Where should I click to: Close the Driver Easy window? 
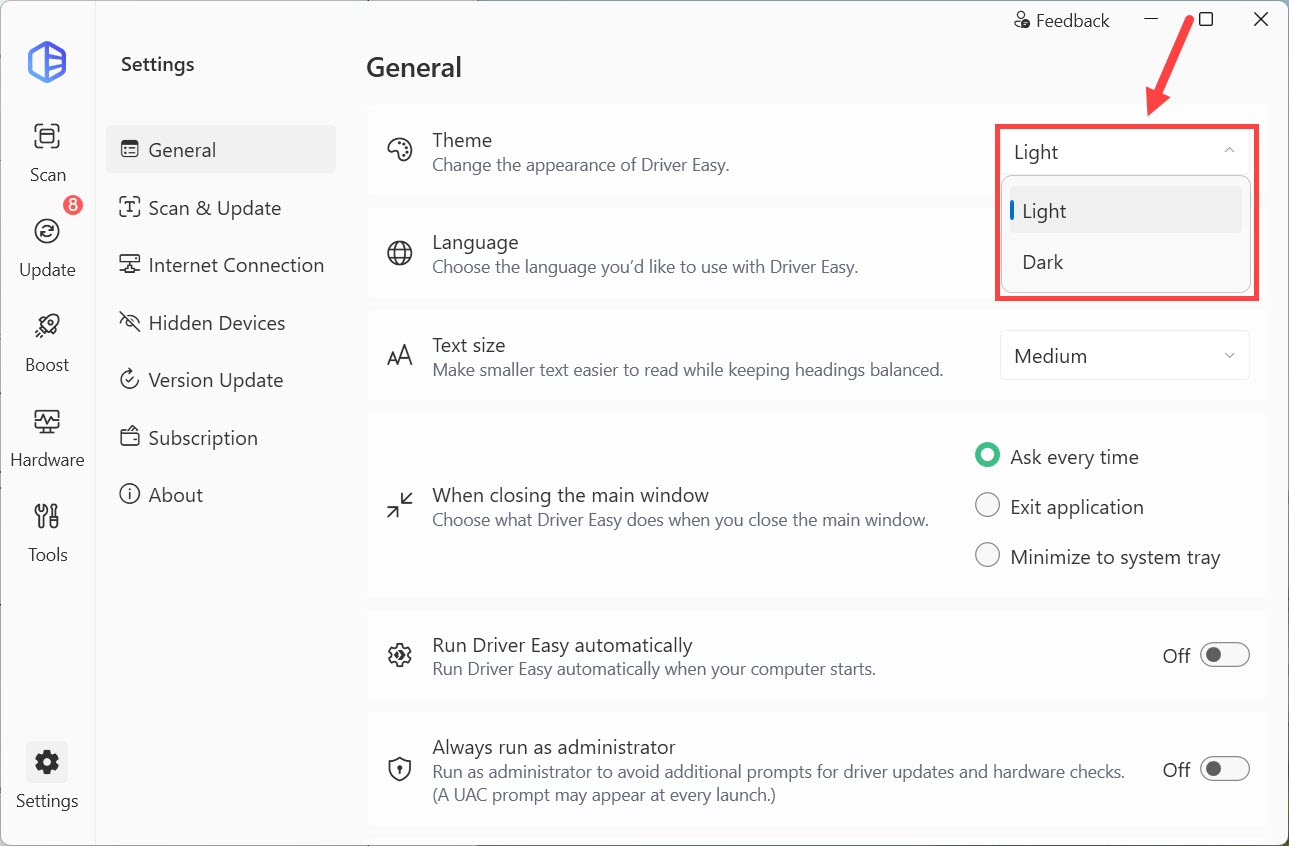[1261, 20]
